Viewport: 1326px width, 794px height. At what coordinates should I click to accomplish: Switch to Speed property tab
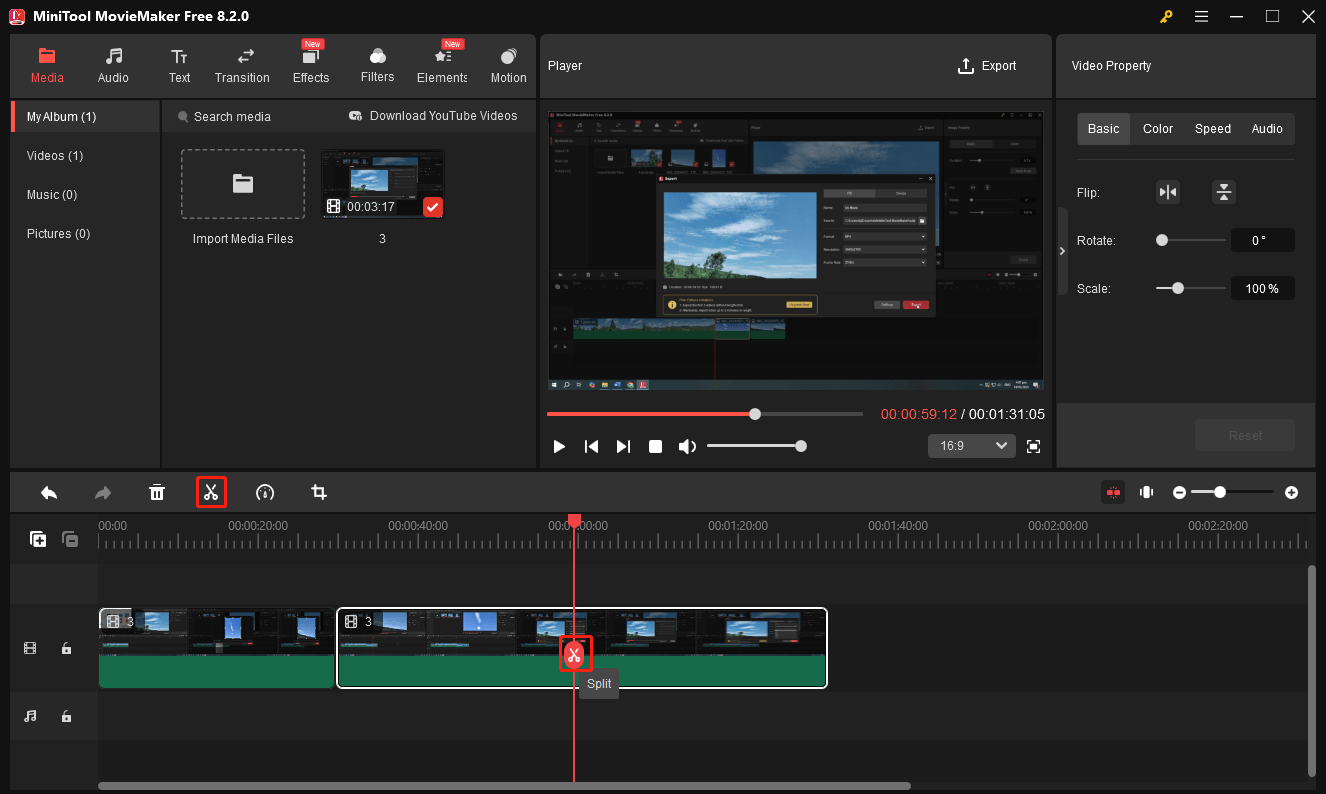[x=1213, y=129]
